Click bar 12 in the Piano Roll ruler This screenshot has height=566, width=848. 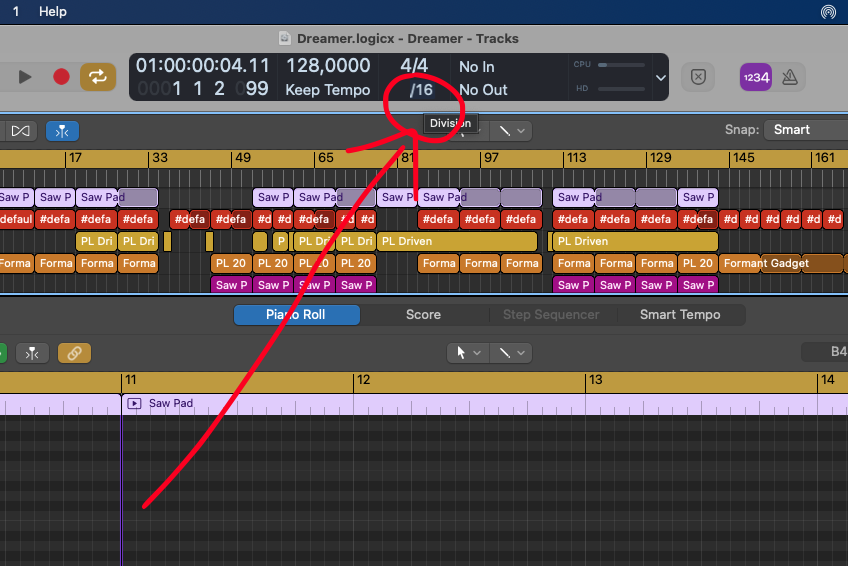click(363, 380)
